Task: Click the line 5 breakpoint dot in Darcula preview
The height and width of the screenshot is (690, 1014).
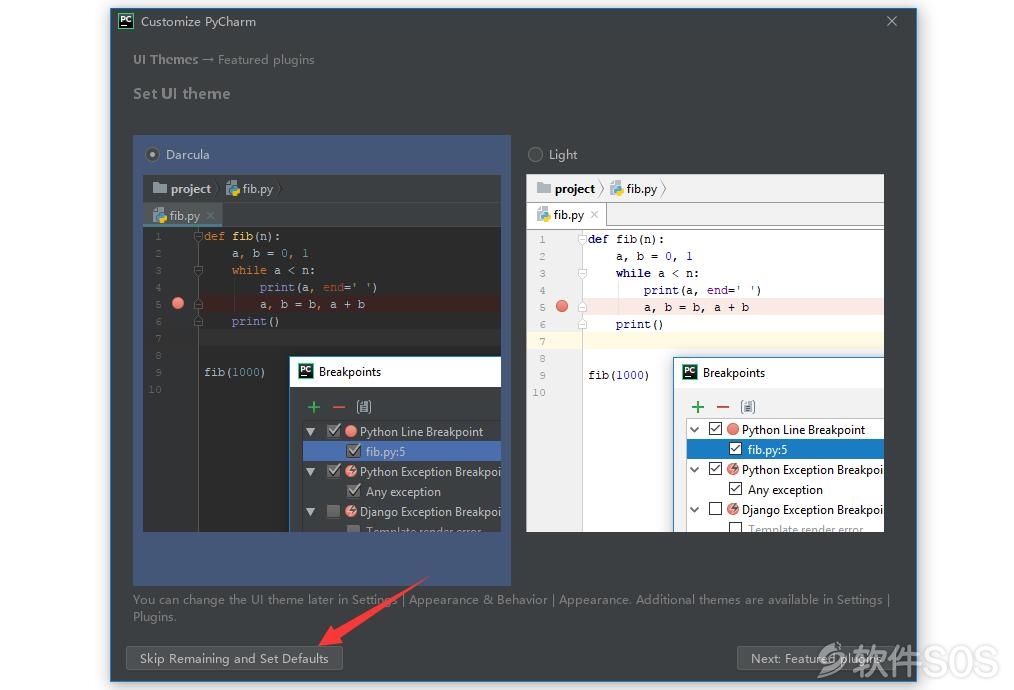Action: tap(178, 303)
